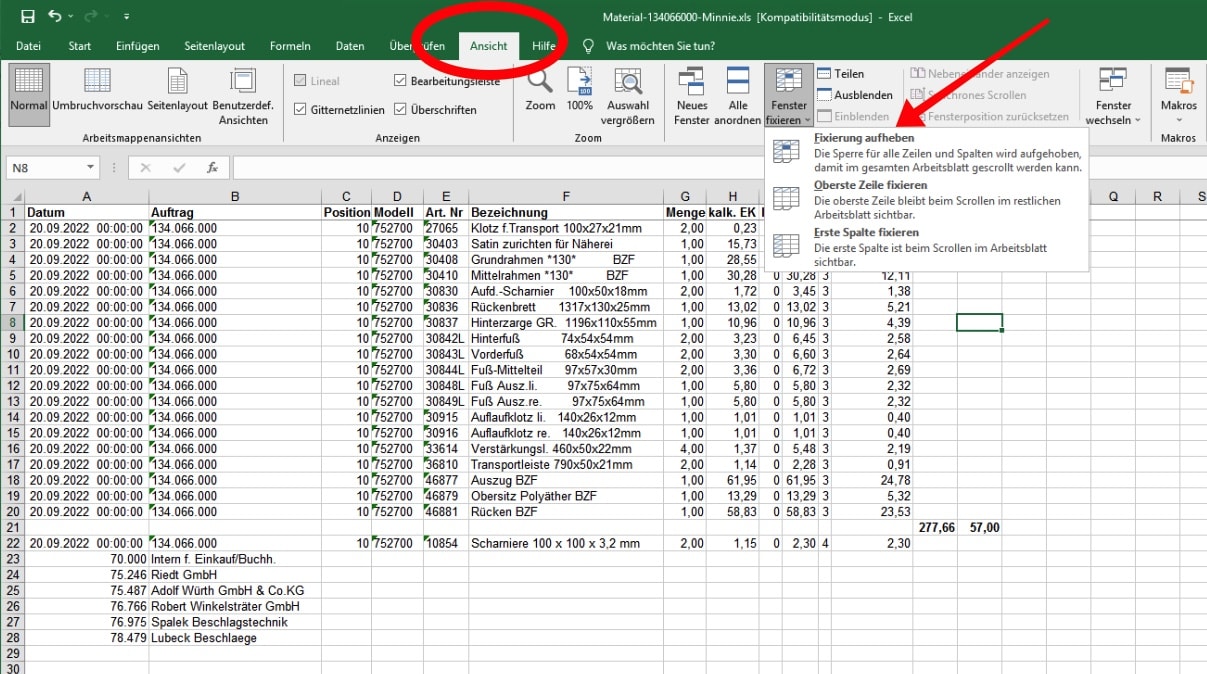This screenshot has width=1207, height=674.
Task: Click the Ausblenden button
Action: click(x=854, y=95)
